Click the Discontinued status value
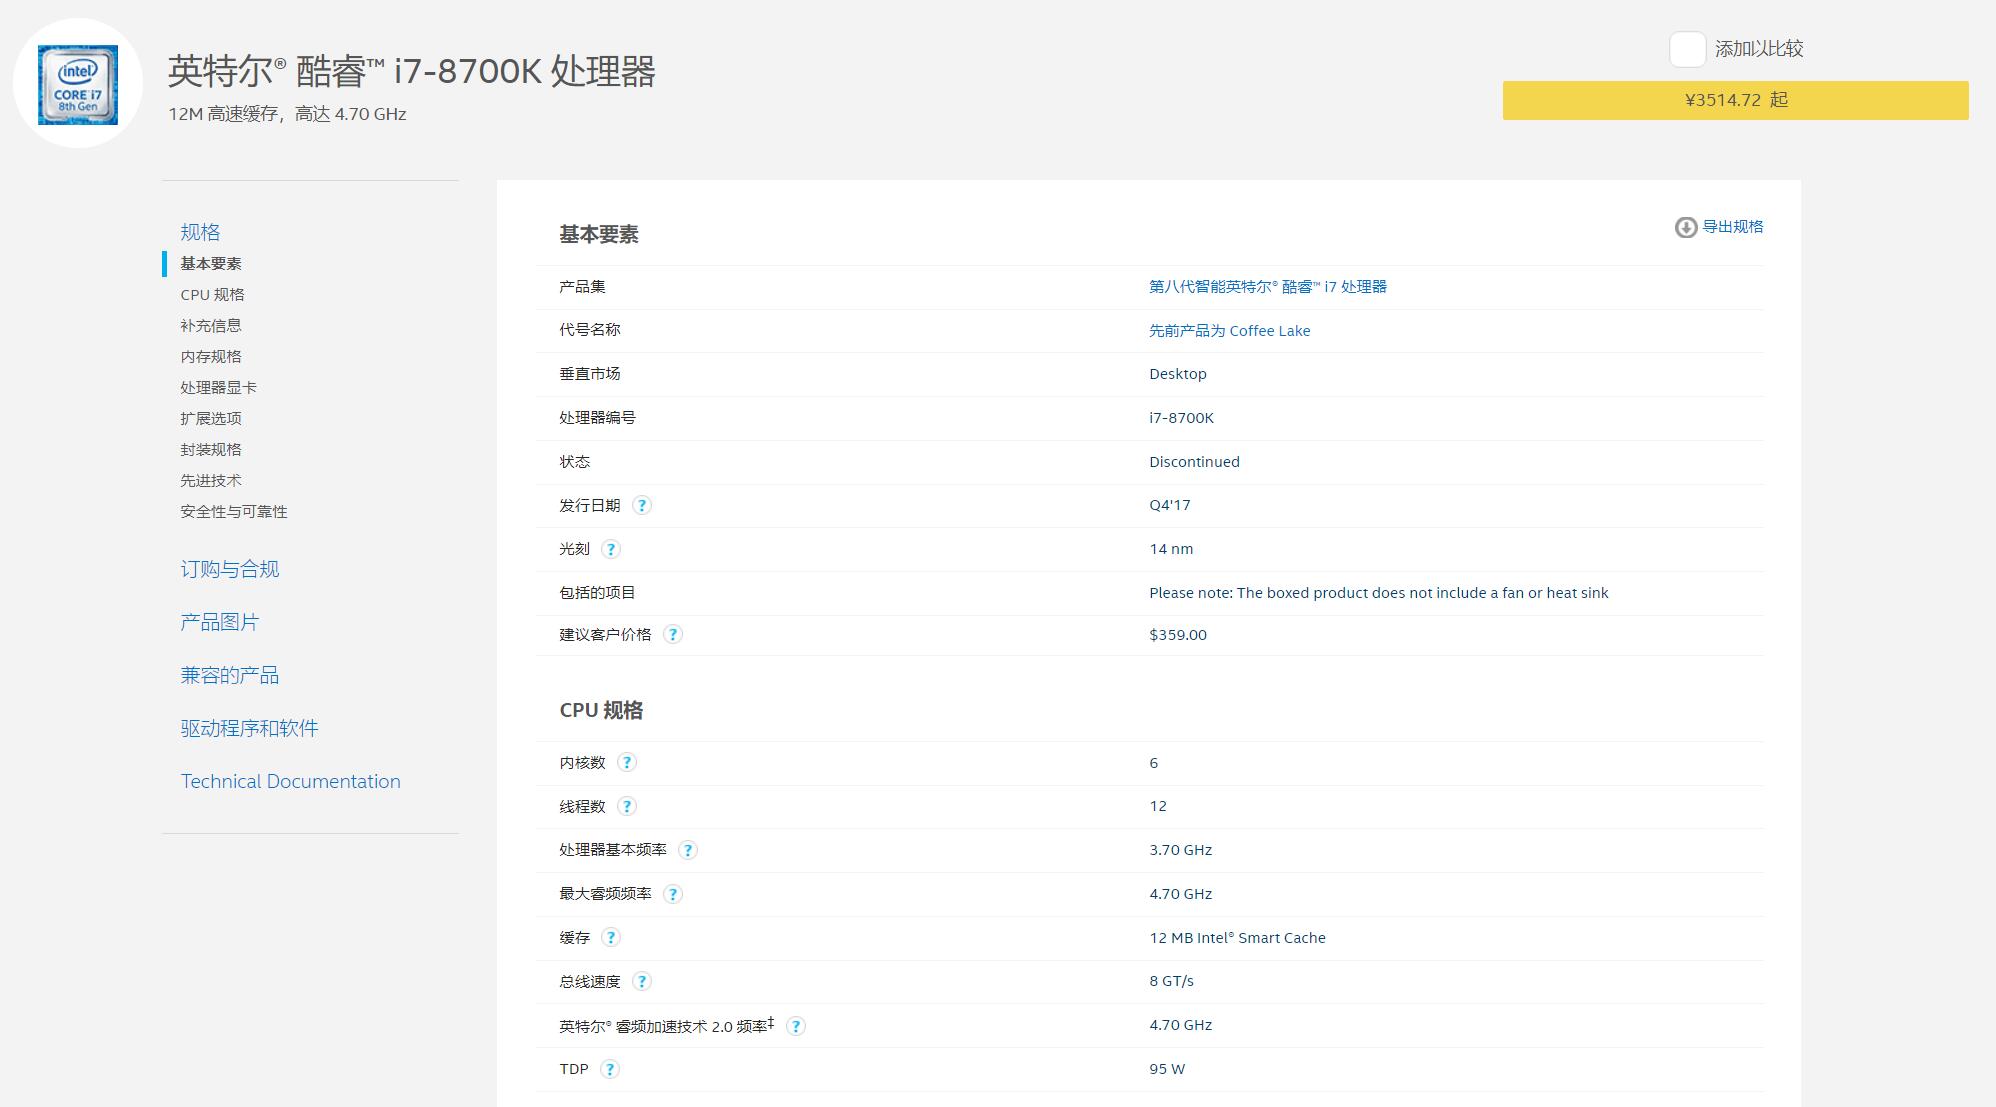The width and height of the screenshot is (1996, 1107). point(1195,462)
